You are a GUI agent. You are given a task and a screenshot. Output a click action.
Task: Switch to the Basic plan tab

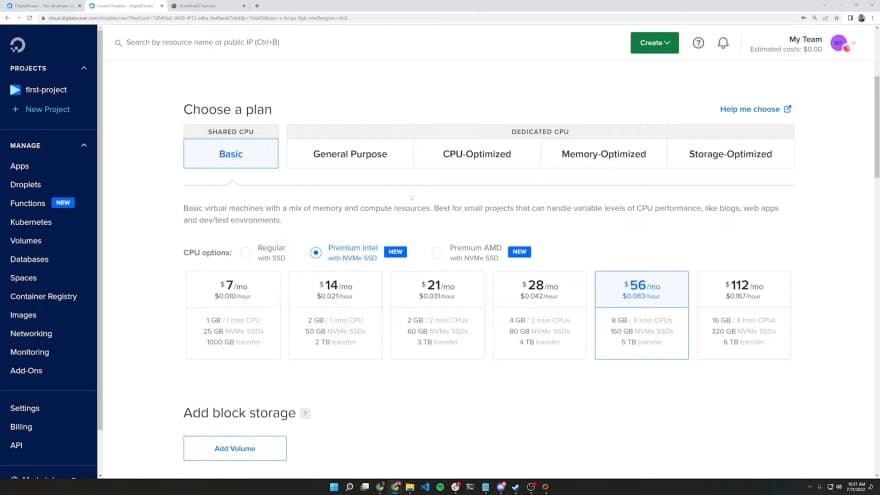click(x=231, y=154)
